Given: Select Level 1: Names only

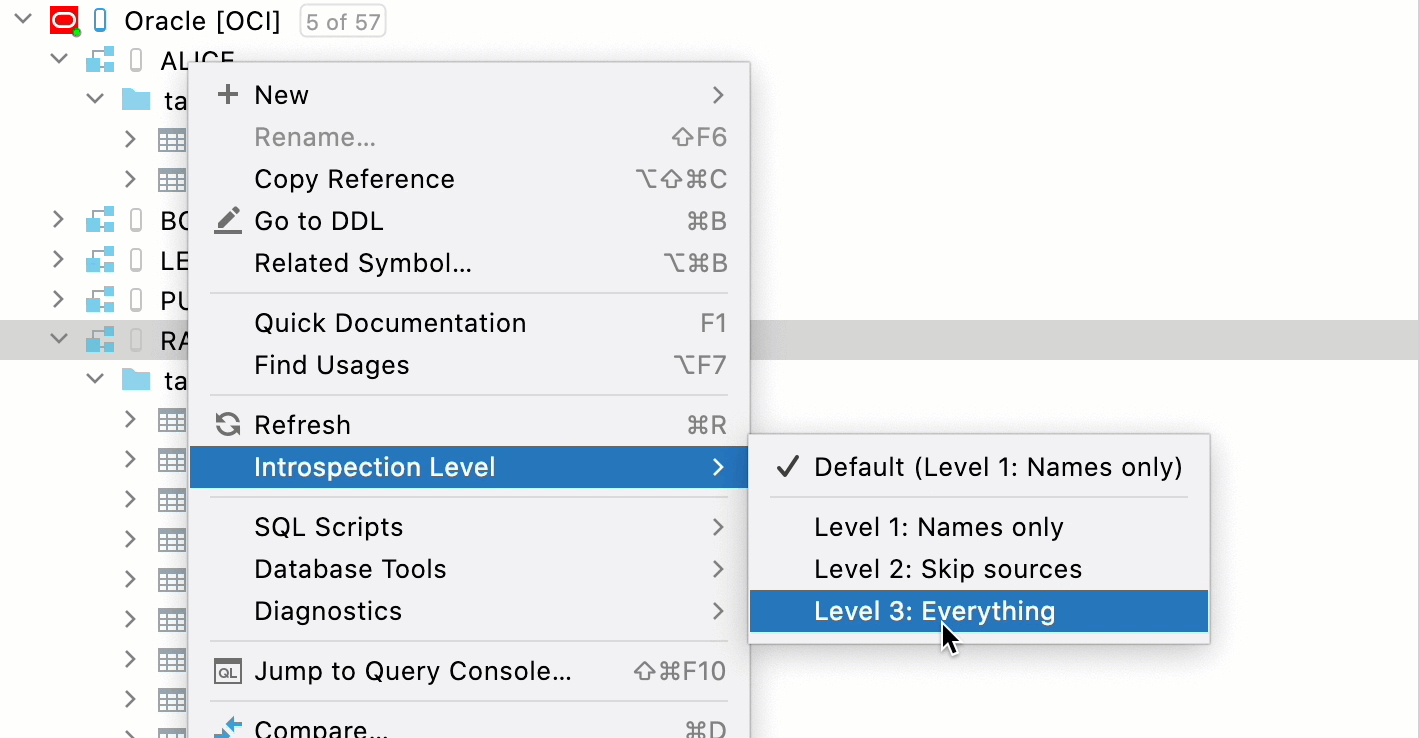Looking at the screenshot, I should coord(938,527).
